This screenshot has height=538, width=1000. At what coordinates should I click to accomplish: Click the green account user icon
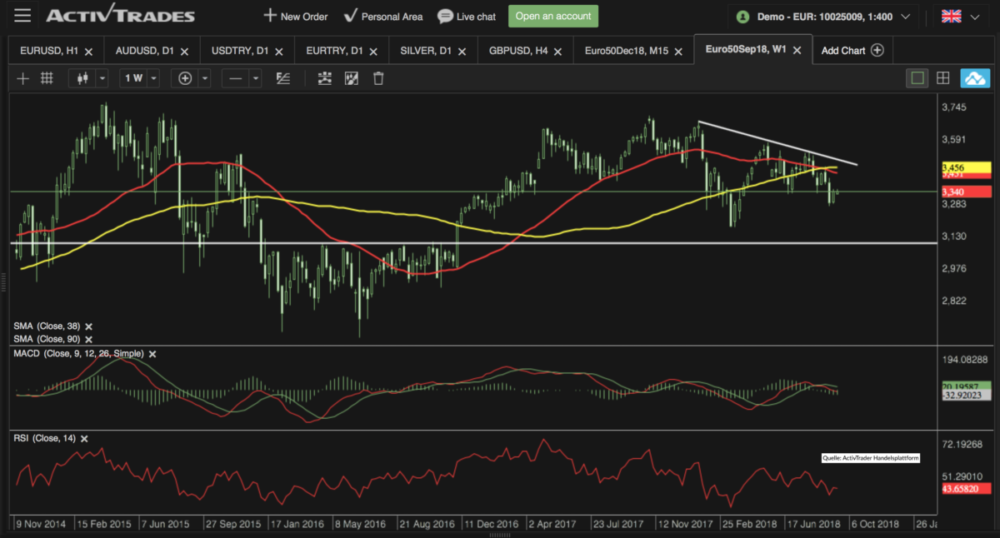[742, 17]
